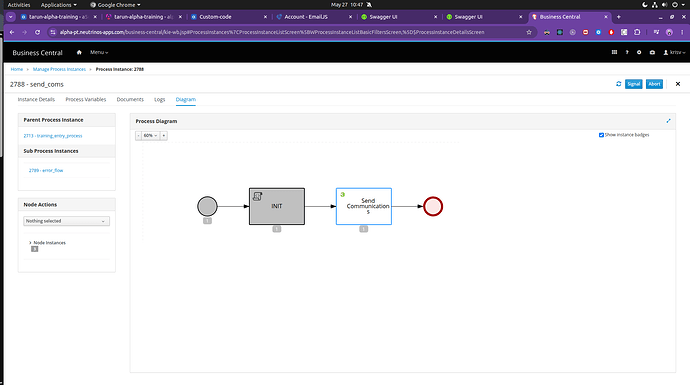Click the Node Instances count badge
The width and height of the screenshot is (690, 385).
(x=35, y=249)
